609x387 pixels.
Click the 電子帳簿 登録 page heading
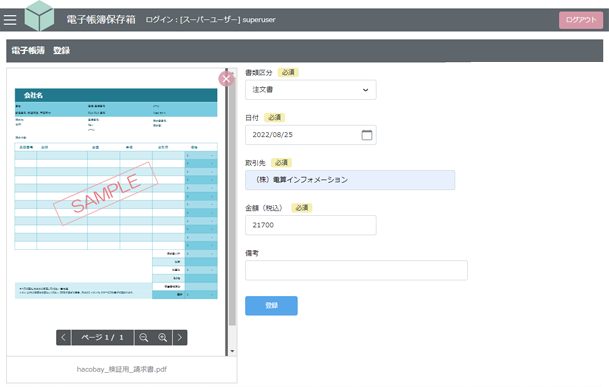click(41, 51)
